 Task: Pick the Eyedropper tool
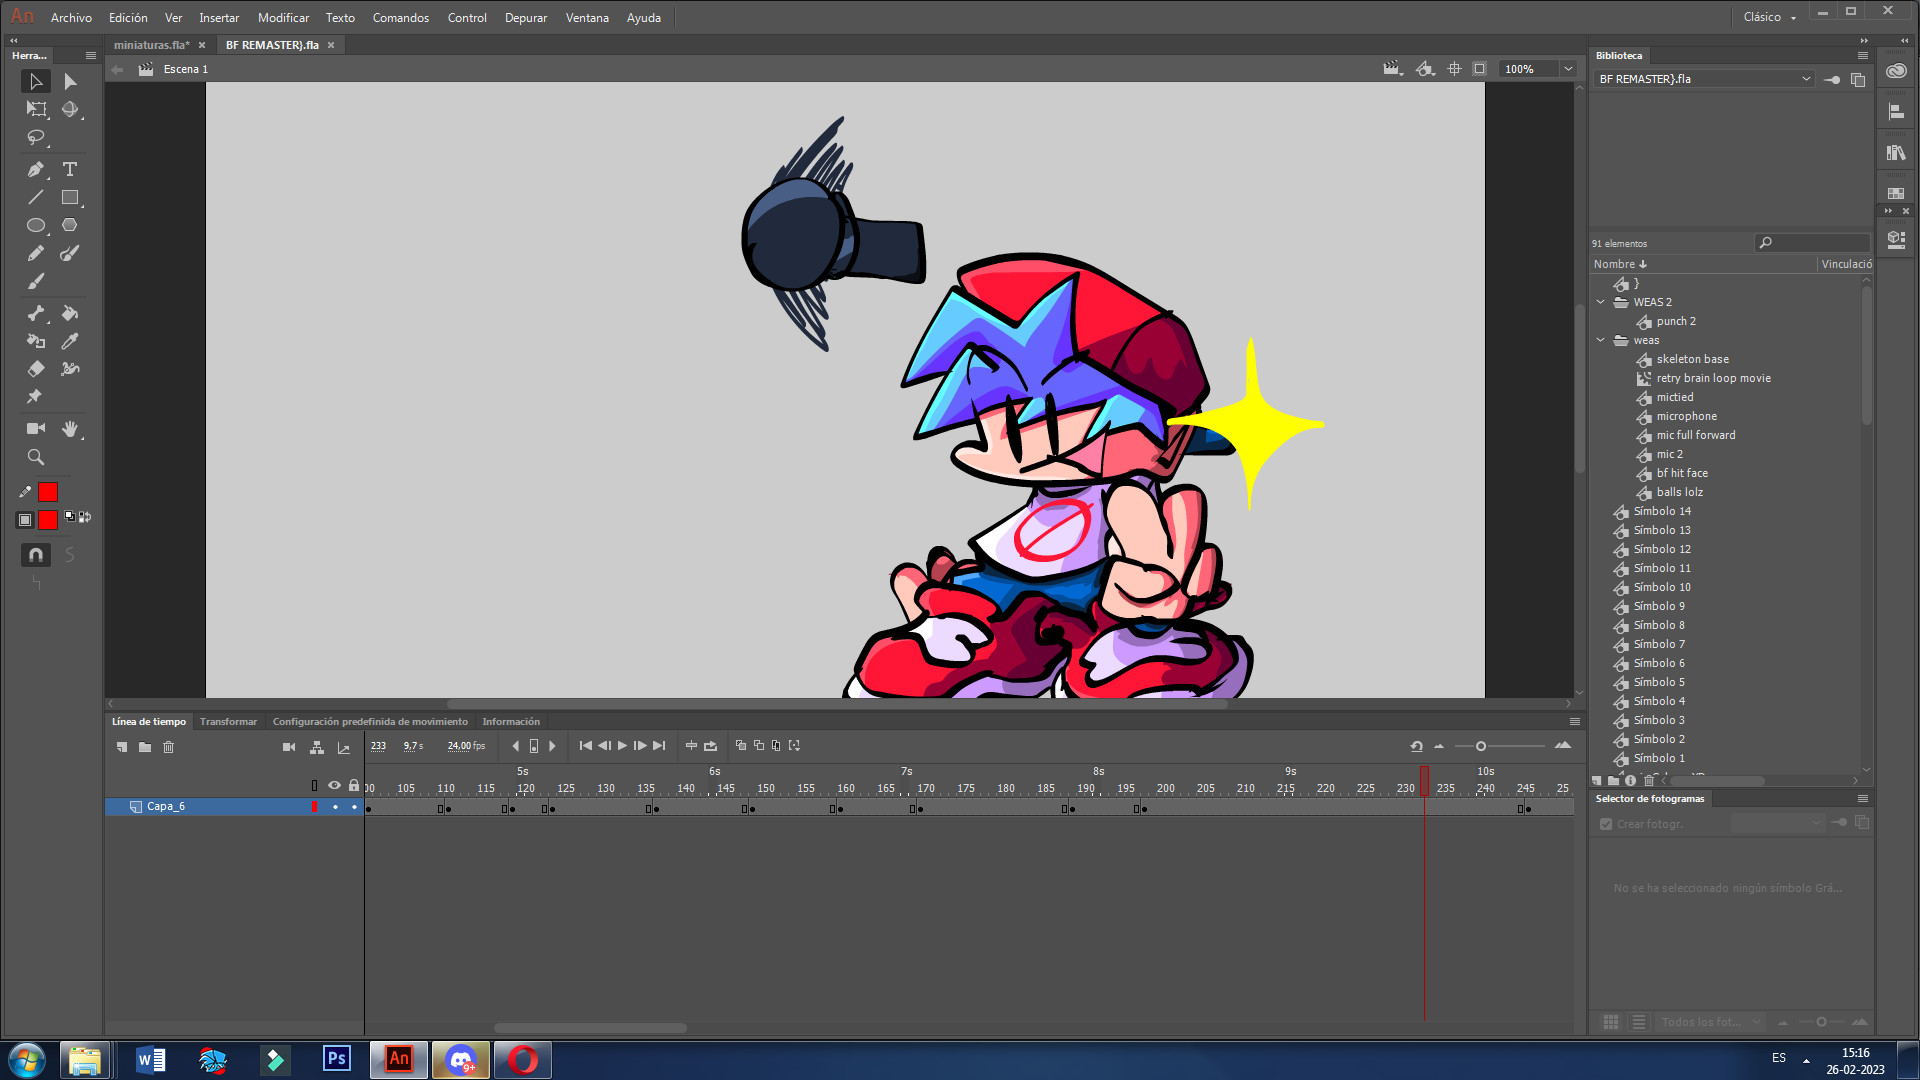click(x=69, y=340)
